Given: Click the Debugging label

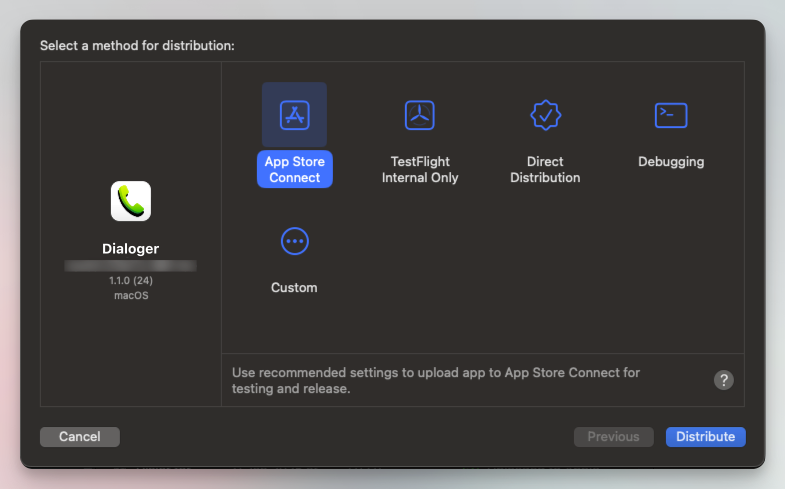Looking at the screenshot, I should (671, 162).
